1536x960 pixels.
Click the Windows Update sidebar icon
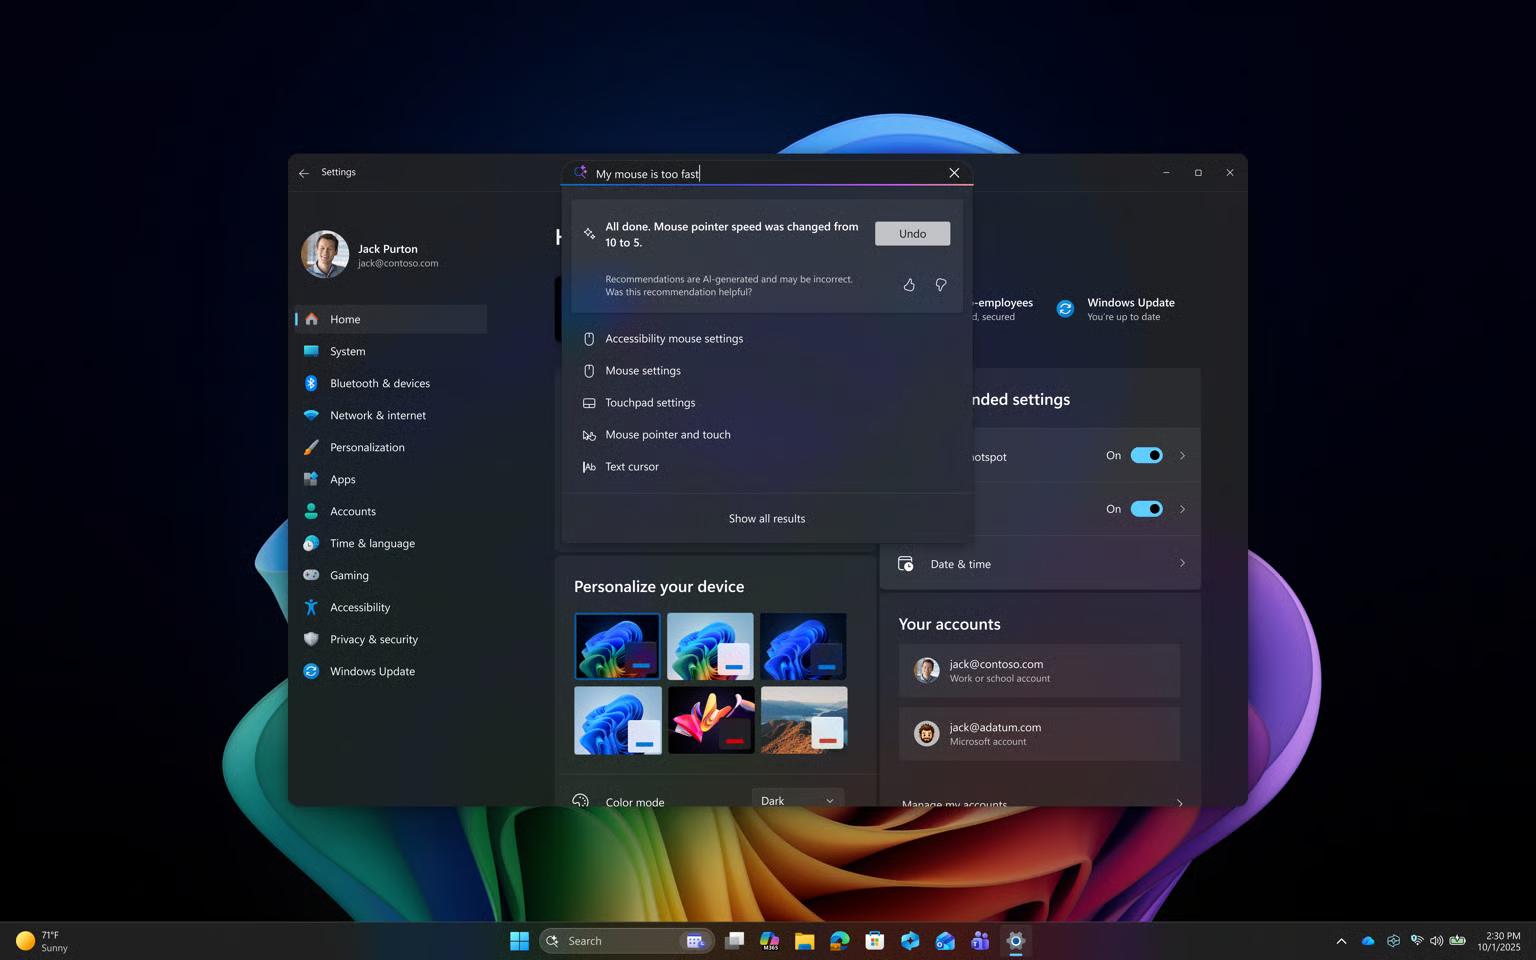click(311, 671)
